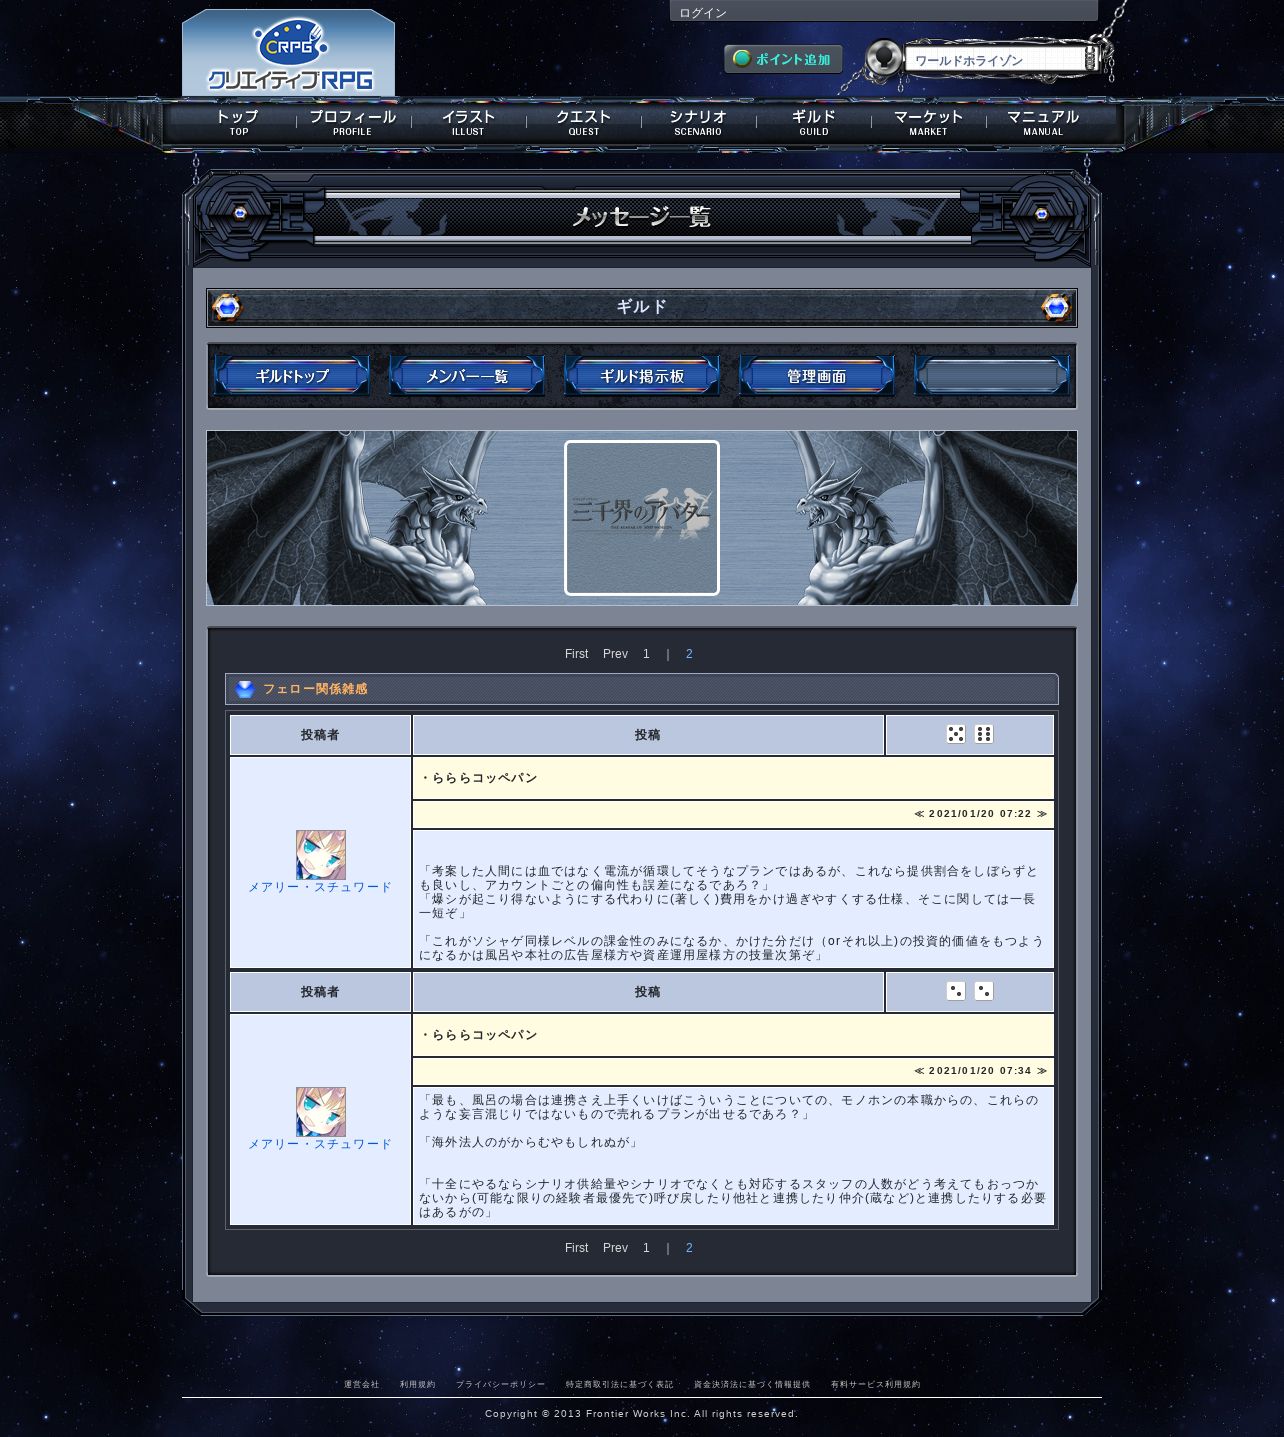This screenshot has width=1284, height=1437.
Task: Click the 有料サービス利用規約 footer link
Action: point(875,1385)
